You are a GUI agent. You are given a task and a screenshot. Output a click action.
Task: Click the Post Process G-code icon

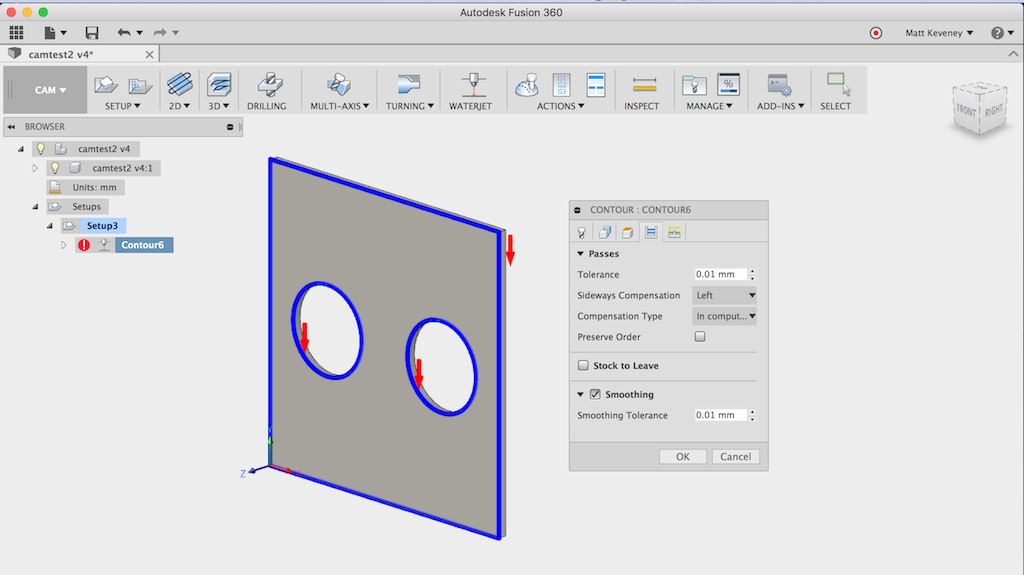[561, 85]
